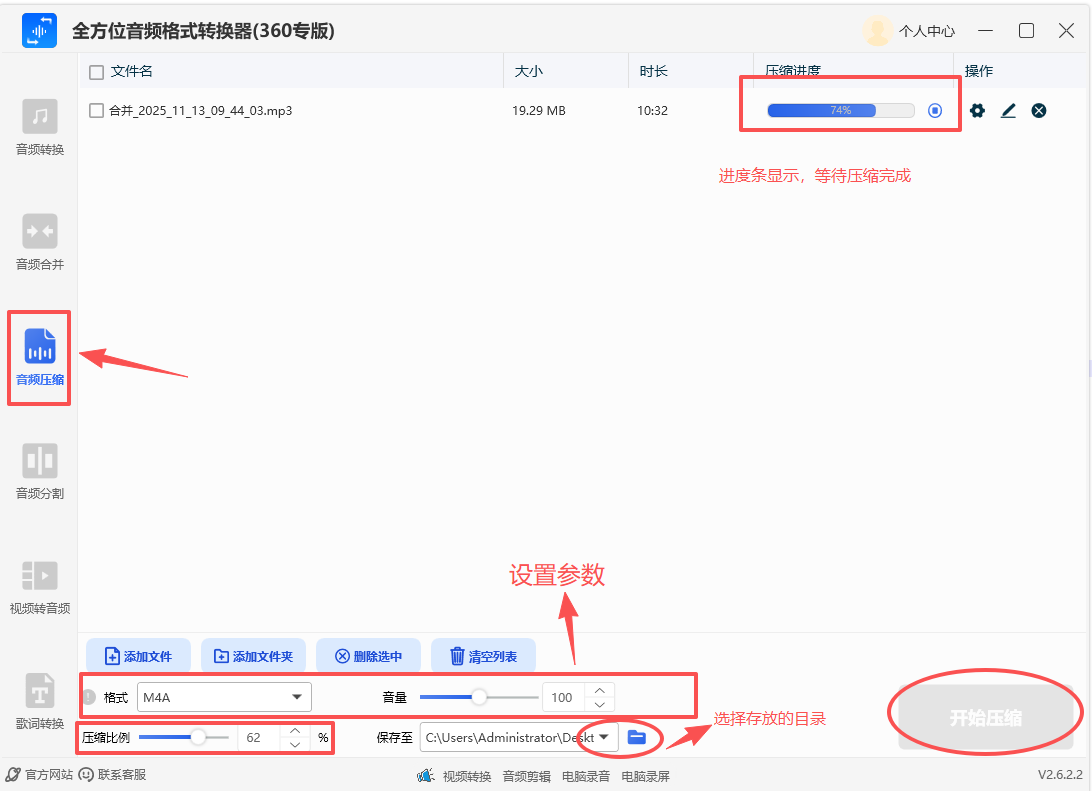Tick the checkbox for 合并_2025_11_13 mp3 file
This screenshot has height=791, width=1092.
coord(96,111)
